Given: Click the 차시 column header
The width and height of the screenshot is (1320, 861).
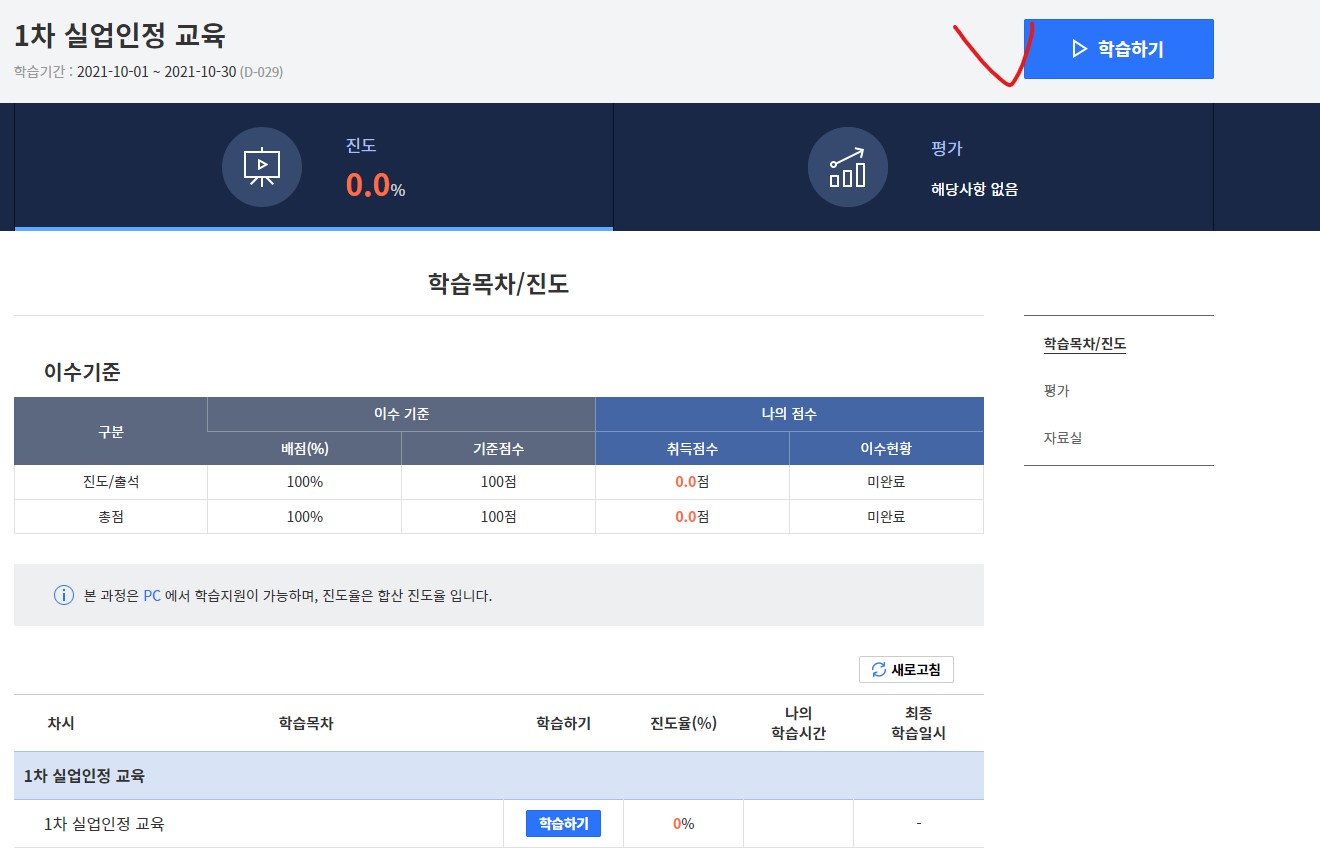Looking at the screenshot, I should [60, 723].
